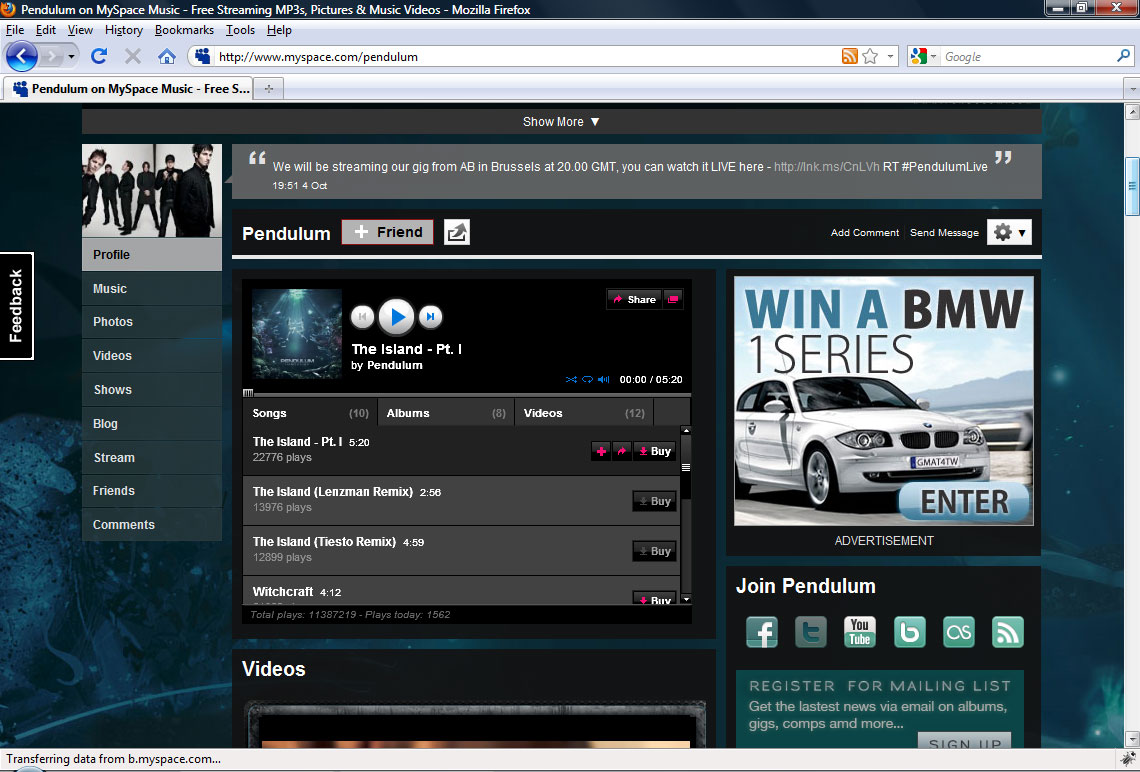Switch to the Albums tab in player
The height and width of the screenshot is (772, 1140).
click(x=446, y=413)
